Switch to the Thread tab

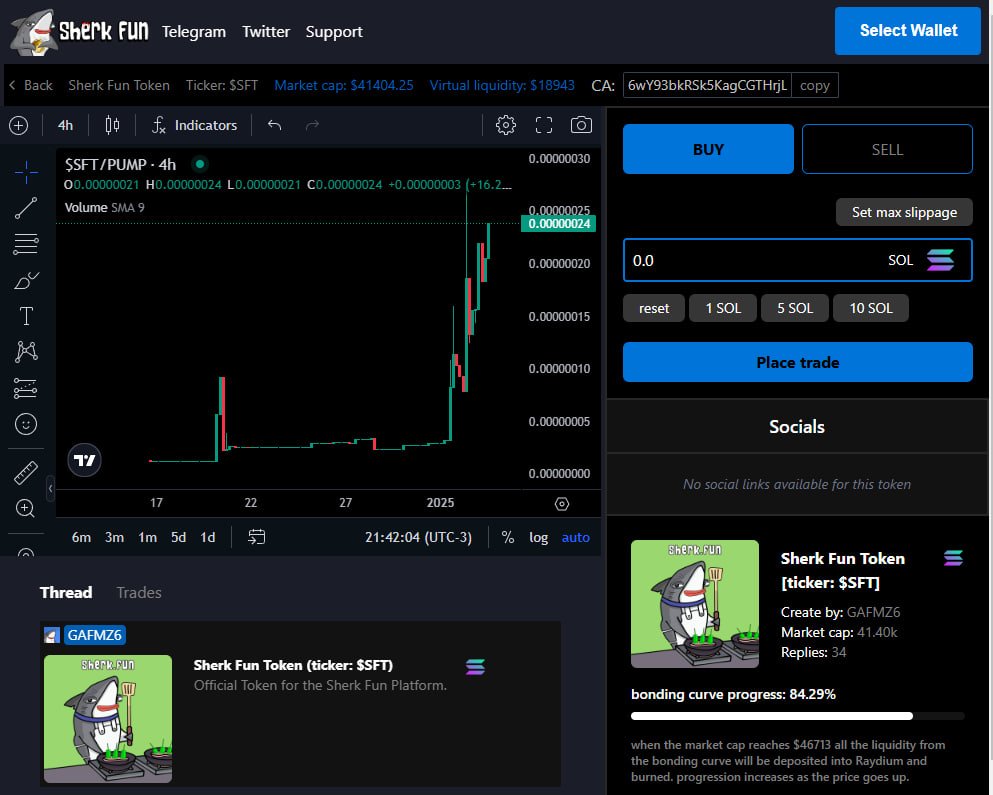click(x=66, y=592)
